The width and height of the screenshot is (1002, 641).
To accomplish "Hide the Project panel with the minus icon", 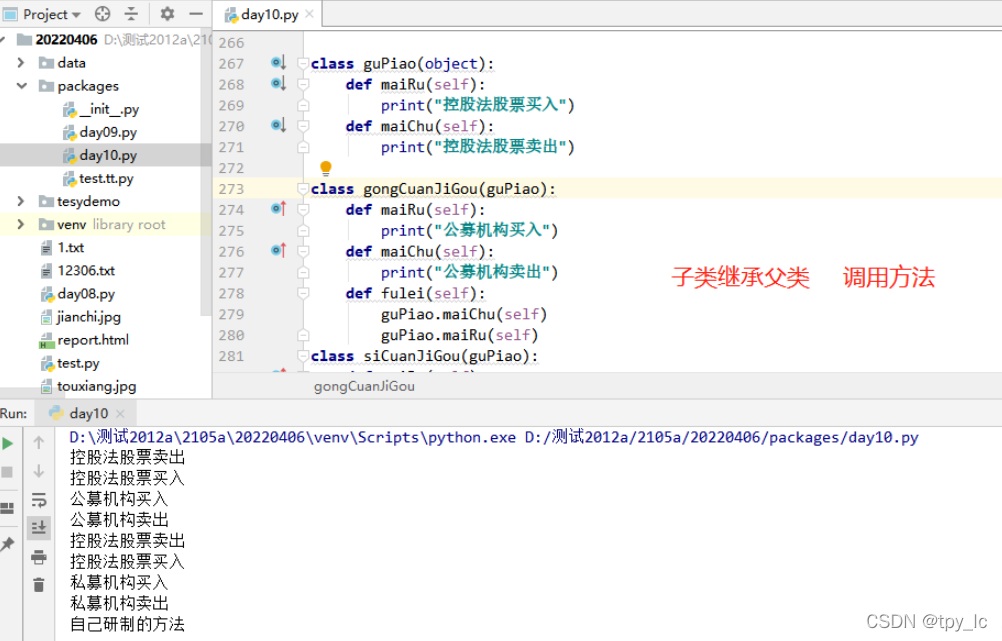I will pos(196,13).
